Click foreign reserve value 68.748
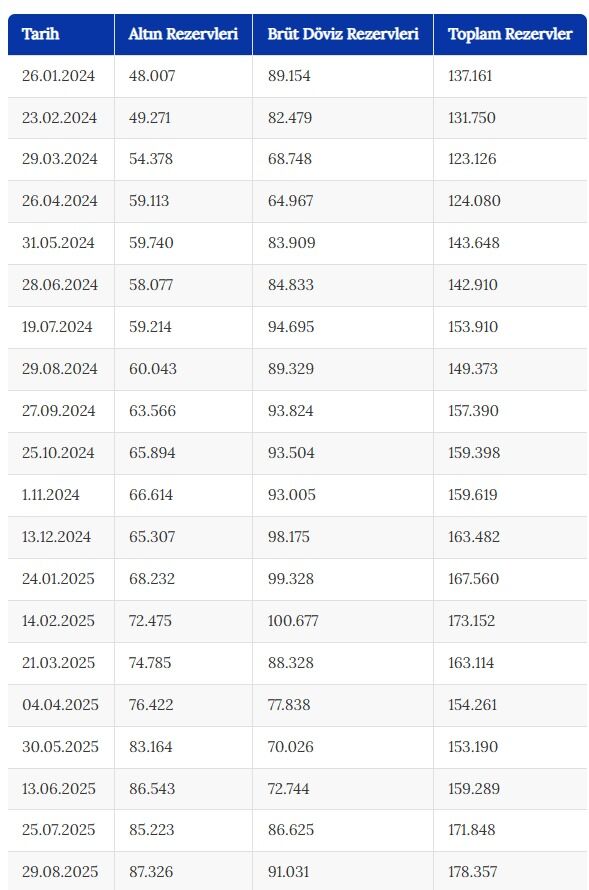The height and width of the screenshot is (890, 589). 289,159
